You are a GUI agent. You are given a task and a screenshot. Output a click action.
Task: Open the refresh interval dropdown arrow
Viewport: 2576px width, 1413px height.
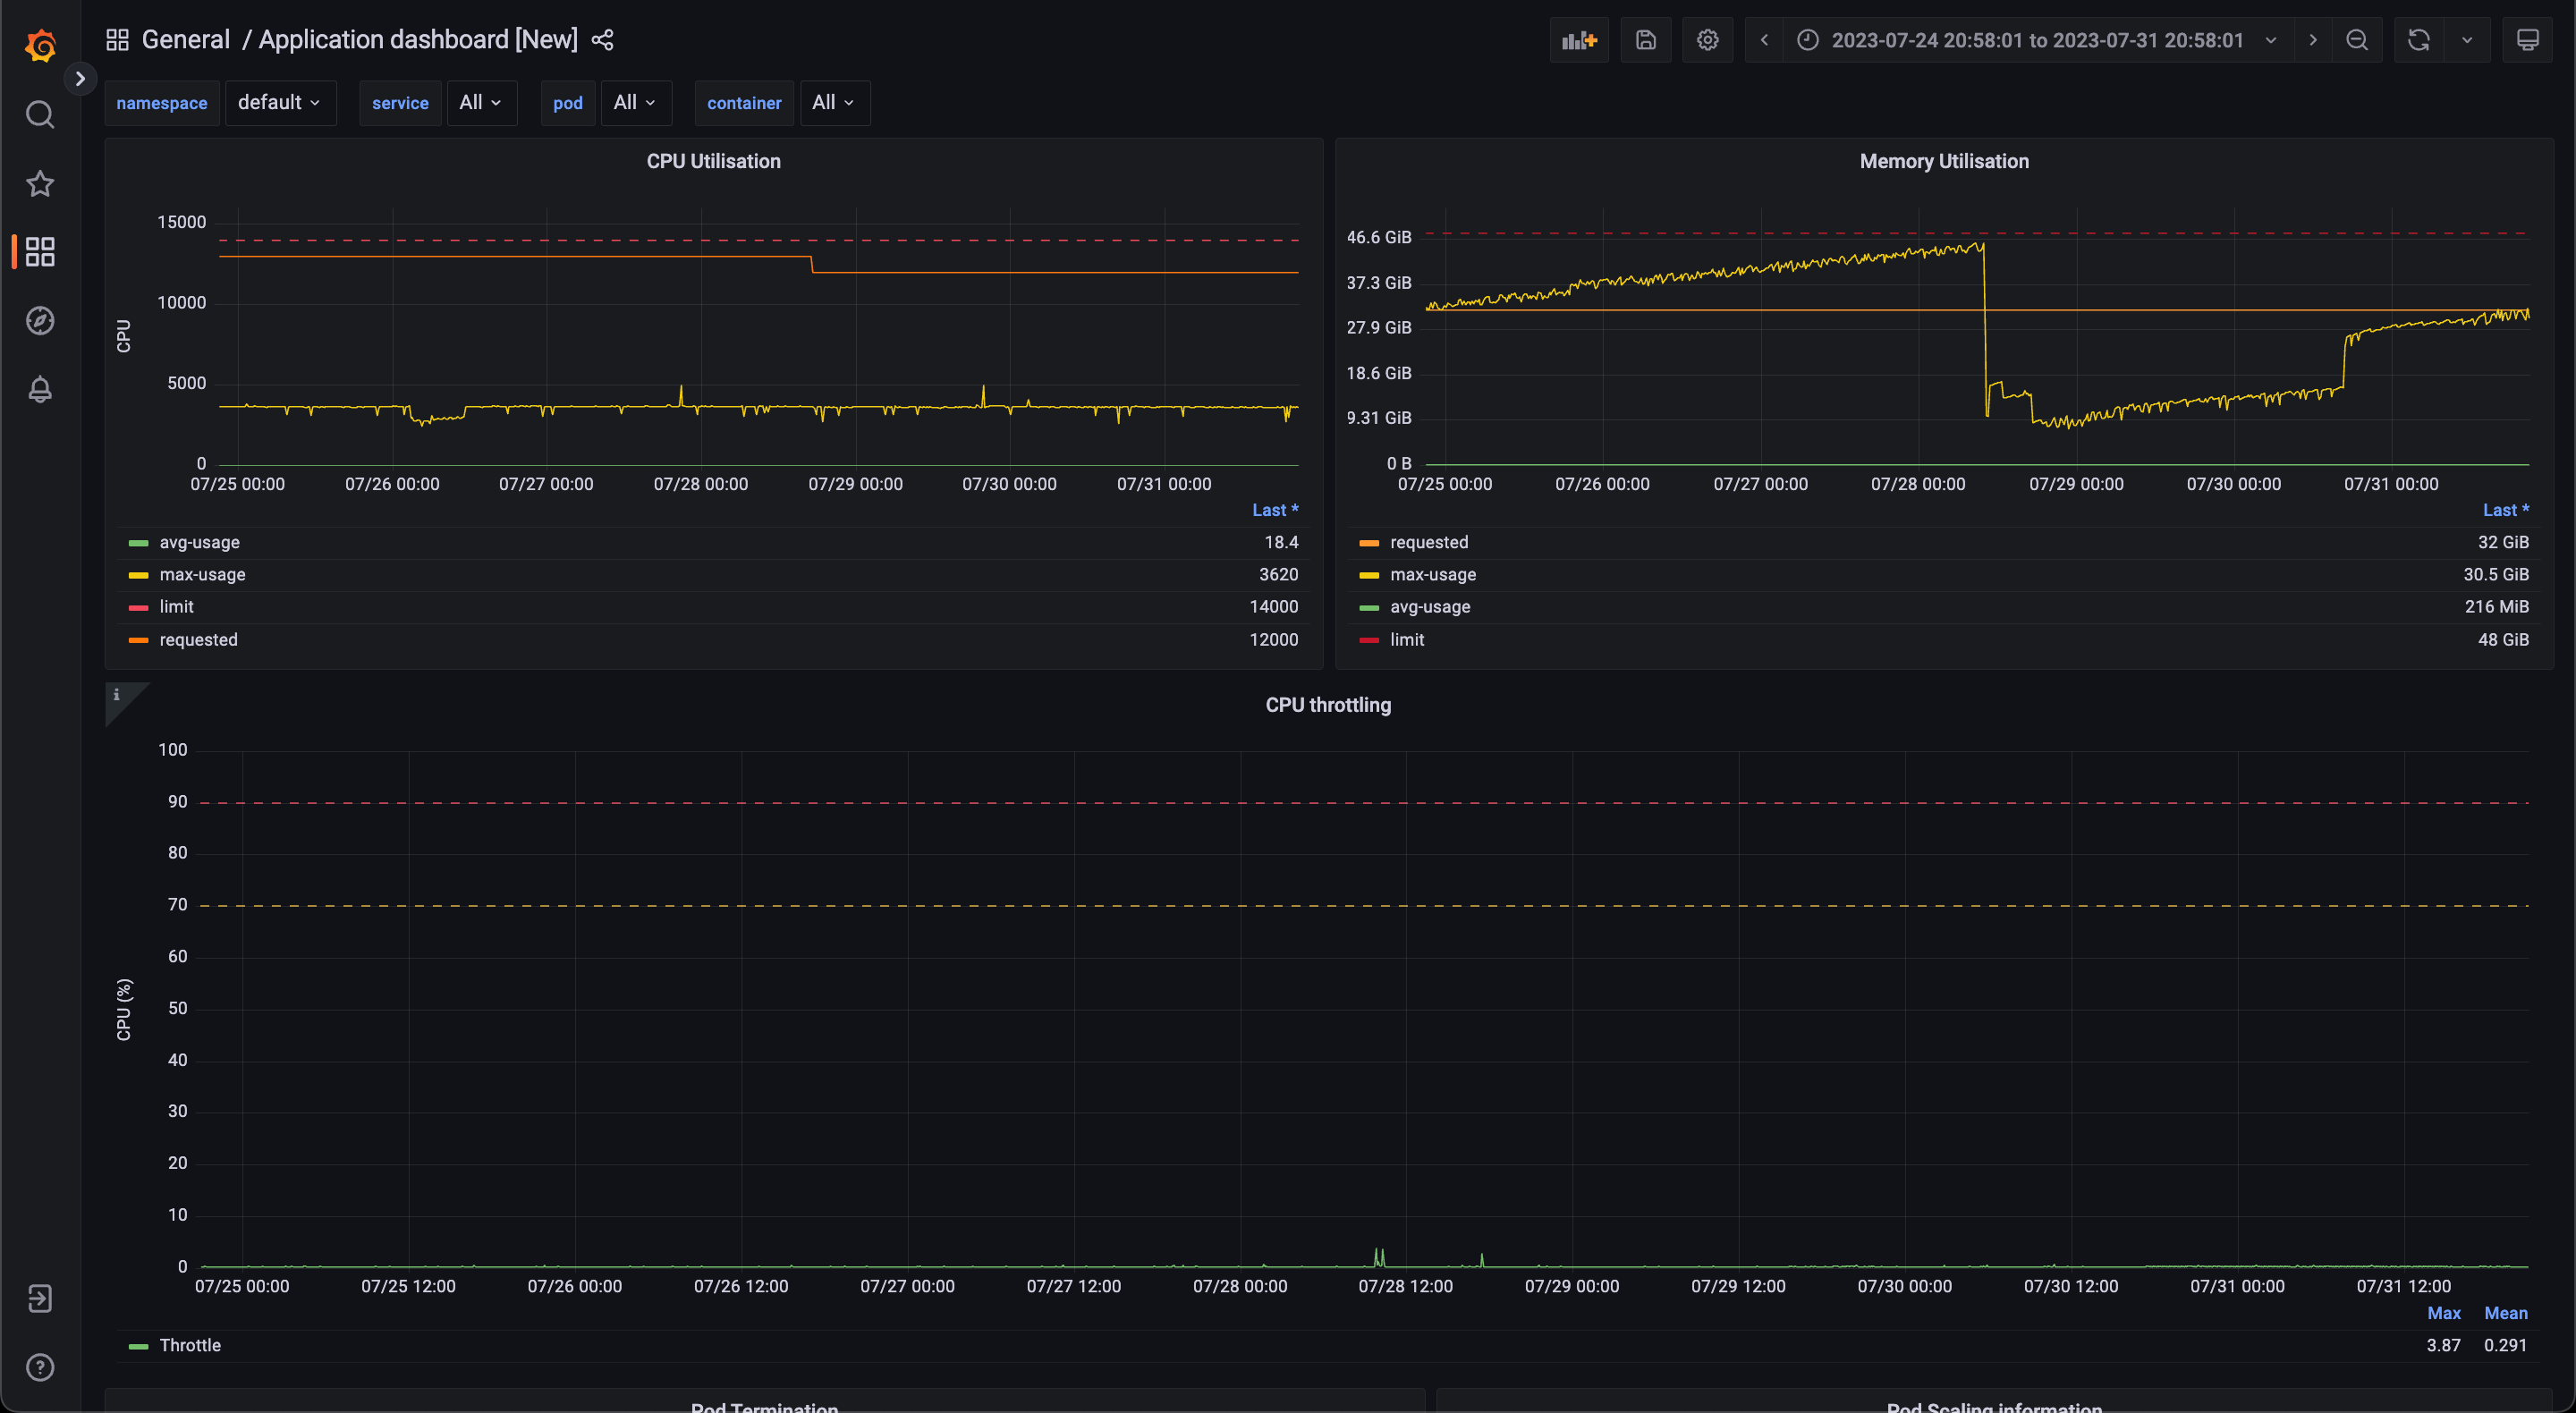2467,40
